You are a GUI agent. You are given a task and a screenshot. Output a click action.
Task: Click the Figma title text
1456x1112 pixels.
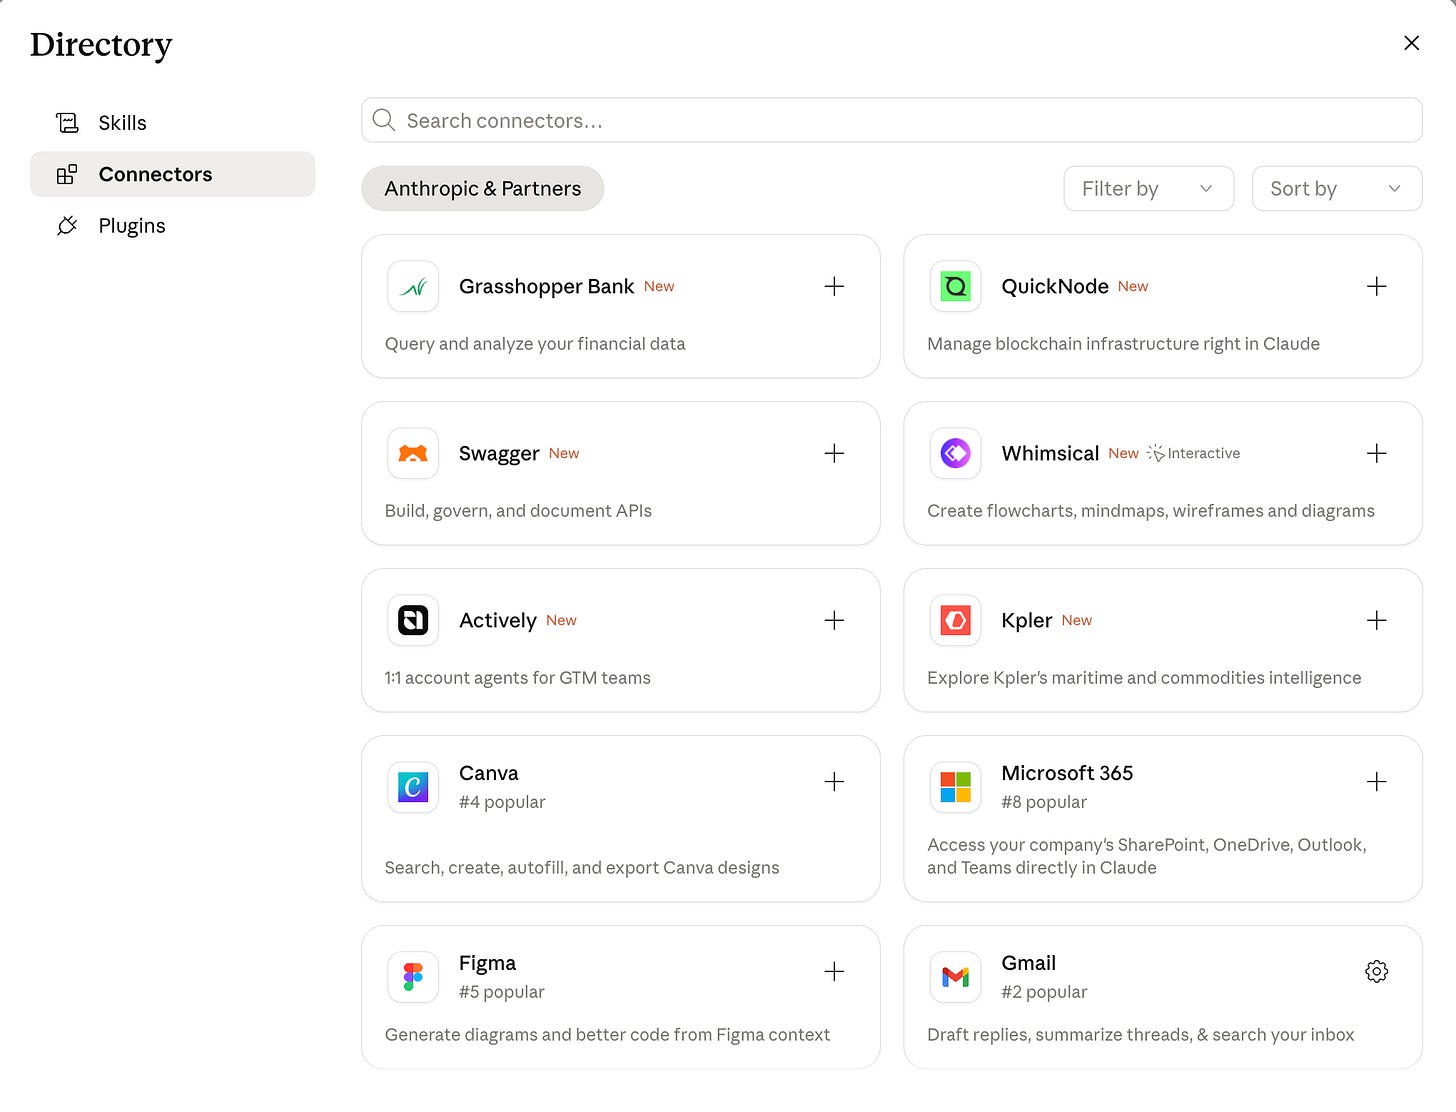(487, 964)
